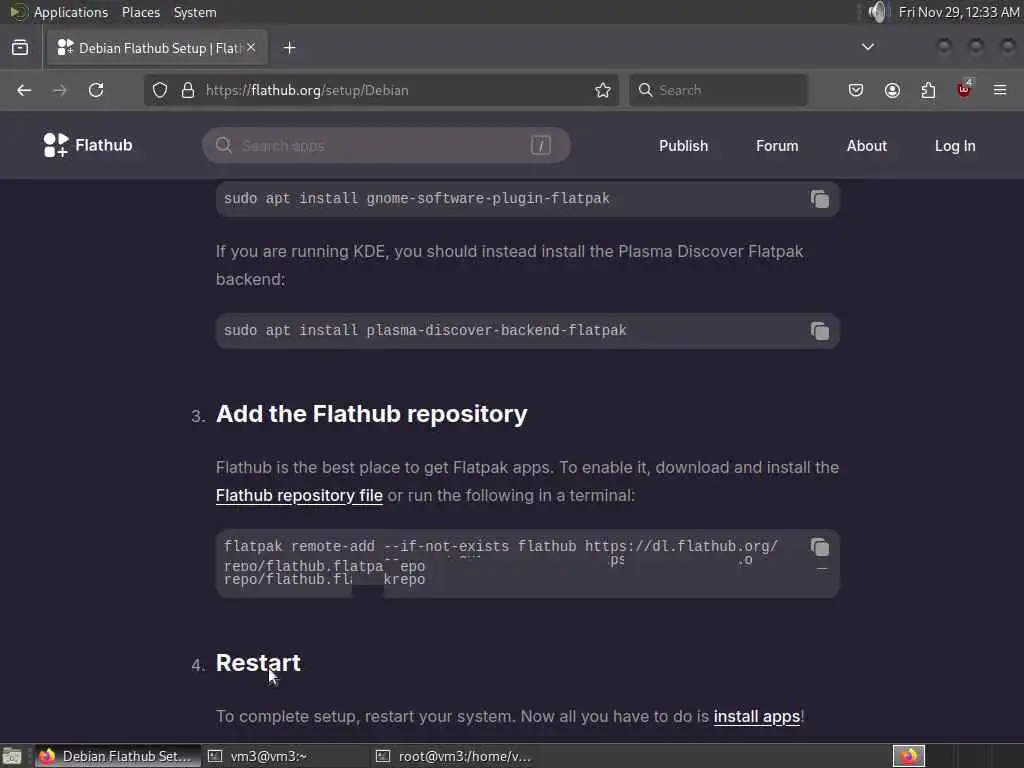Close the Debian Flathub Setup tab
The image size is (1024, 768).
pos(251,48)
